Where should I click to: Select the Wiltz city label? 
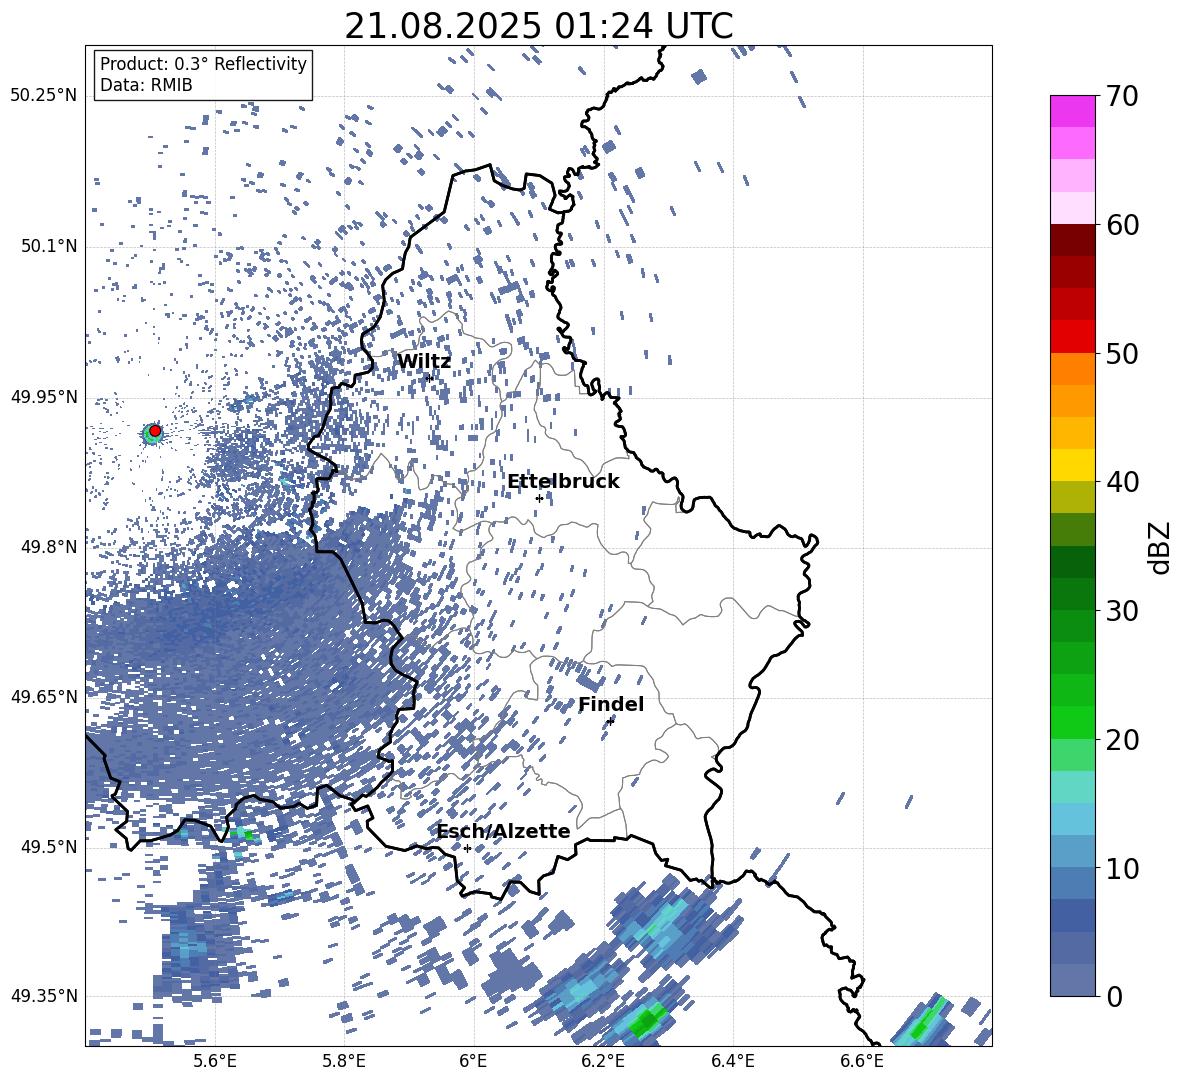tap(424, 362)
